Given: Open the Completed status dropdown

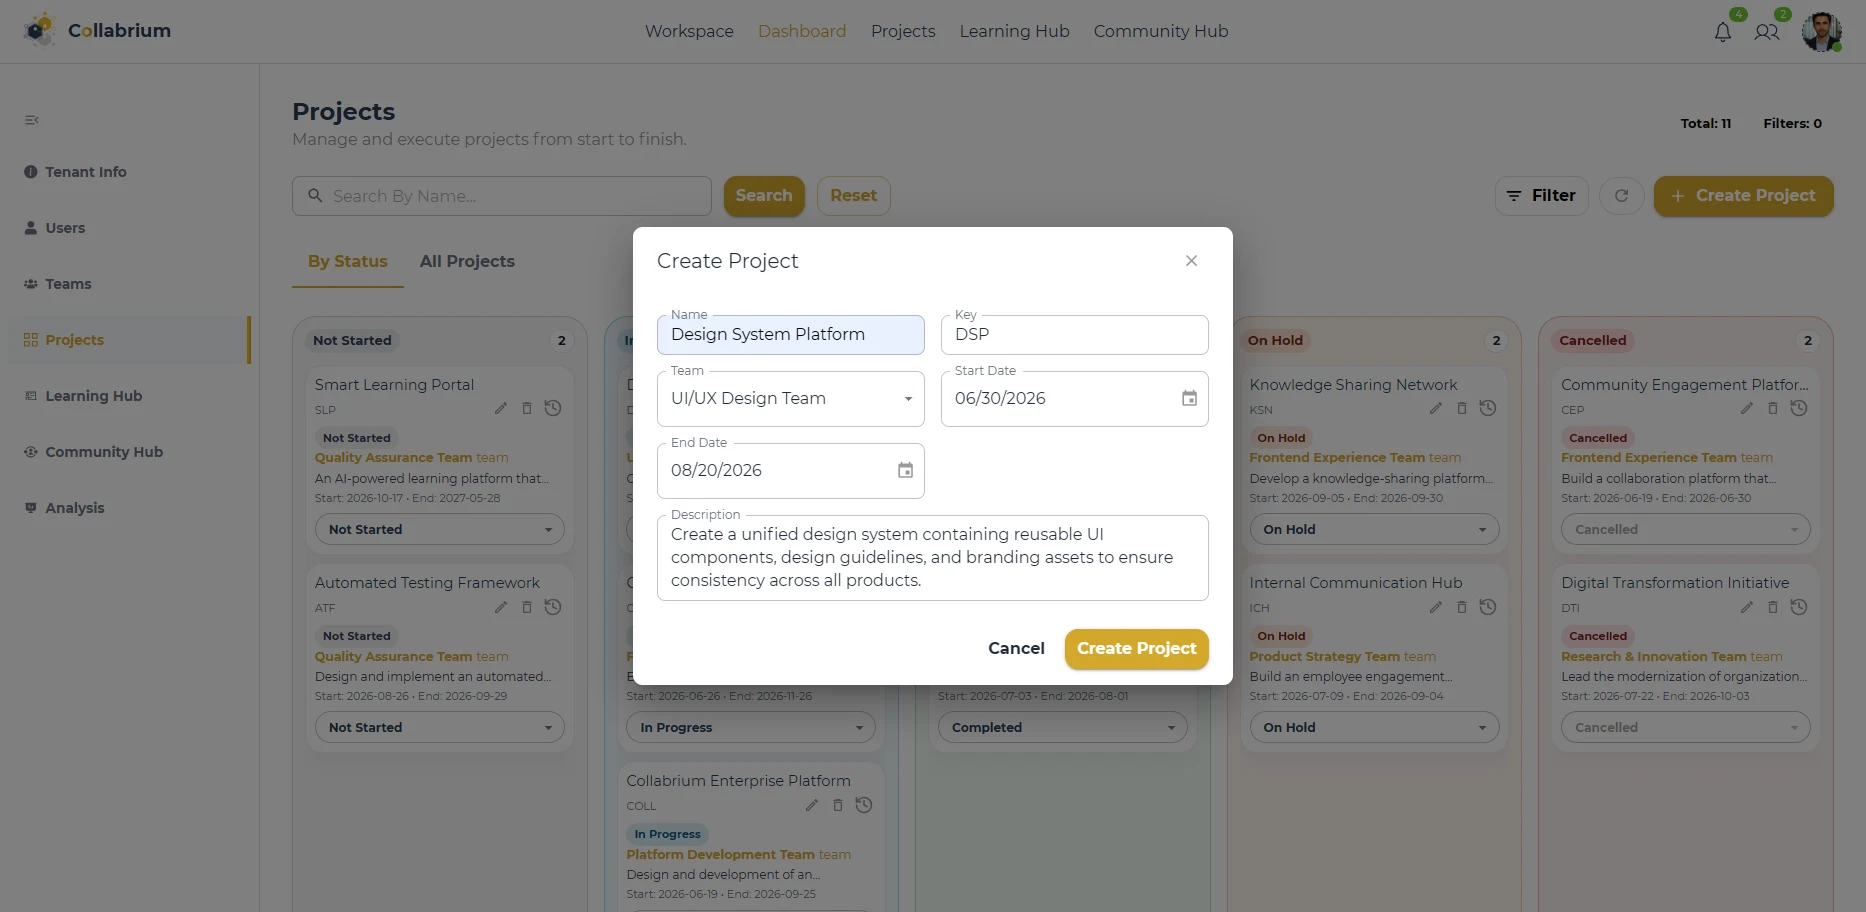Looking at the screenshot, I should 1063,727.
